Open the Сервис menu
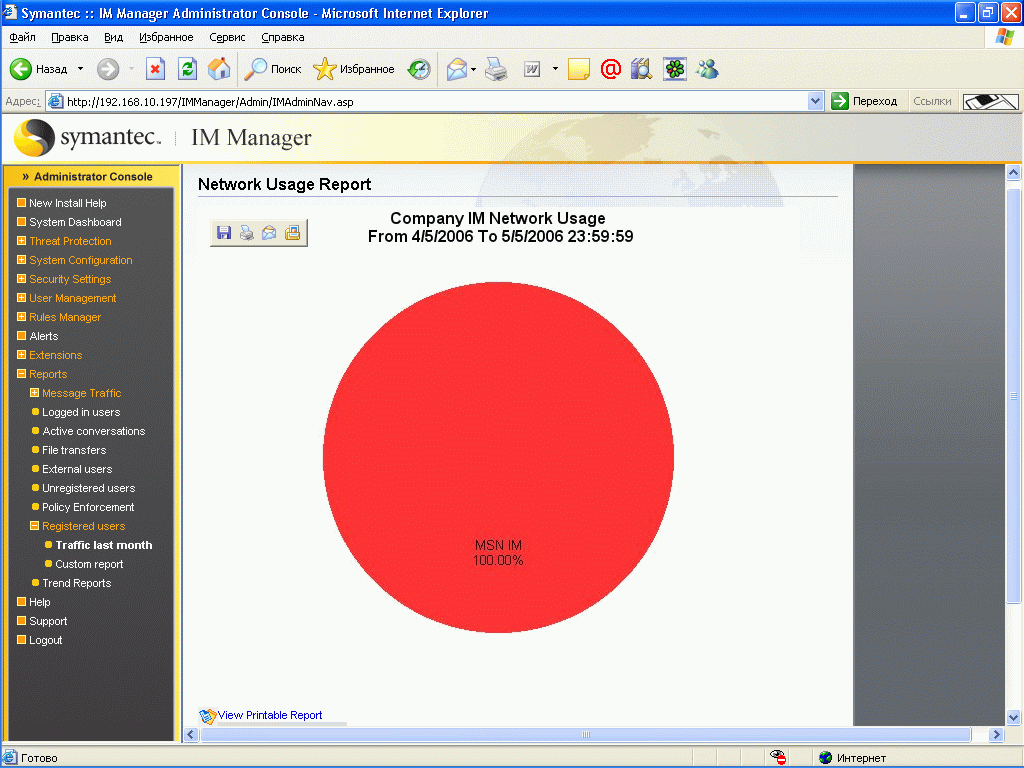Screen dimensions: 1024x768 (x=227, y=37)
